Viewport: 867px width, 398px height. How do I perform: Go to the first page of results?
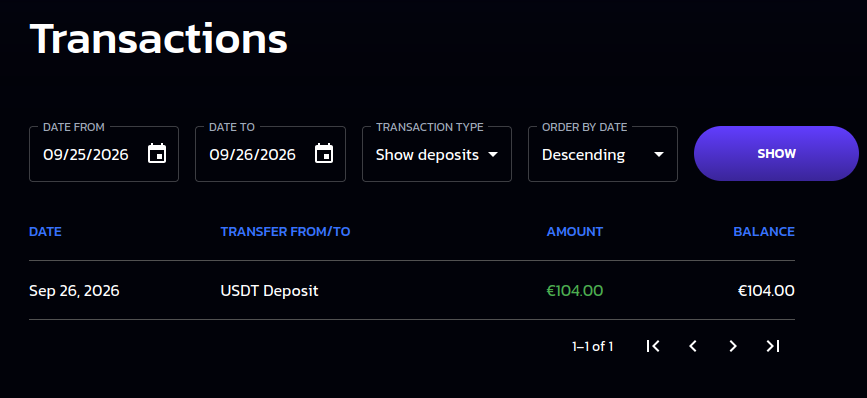coord(653,346)
